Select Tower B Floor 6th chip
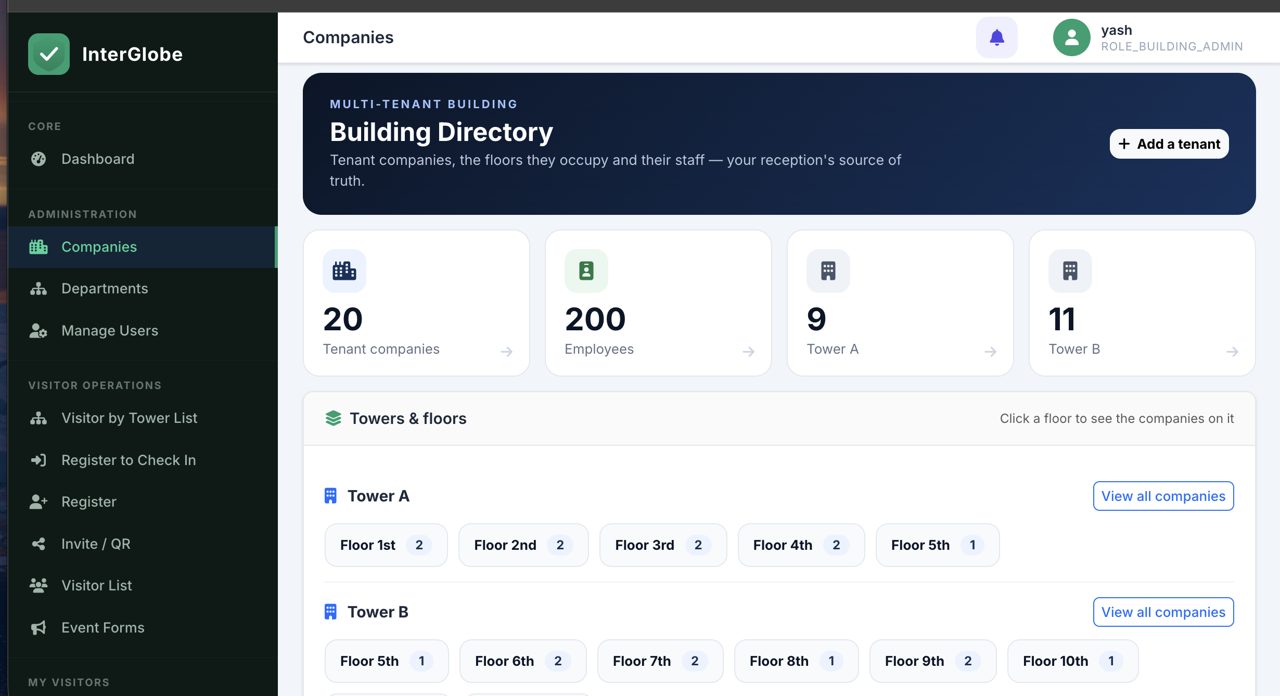The width and height of the screenshot is (1280, 696). [x=523, y=661]
